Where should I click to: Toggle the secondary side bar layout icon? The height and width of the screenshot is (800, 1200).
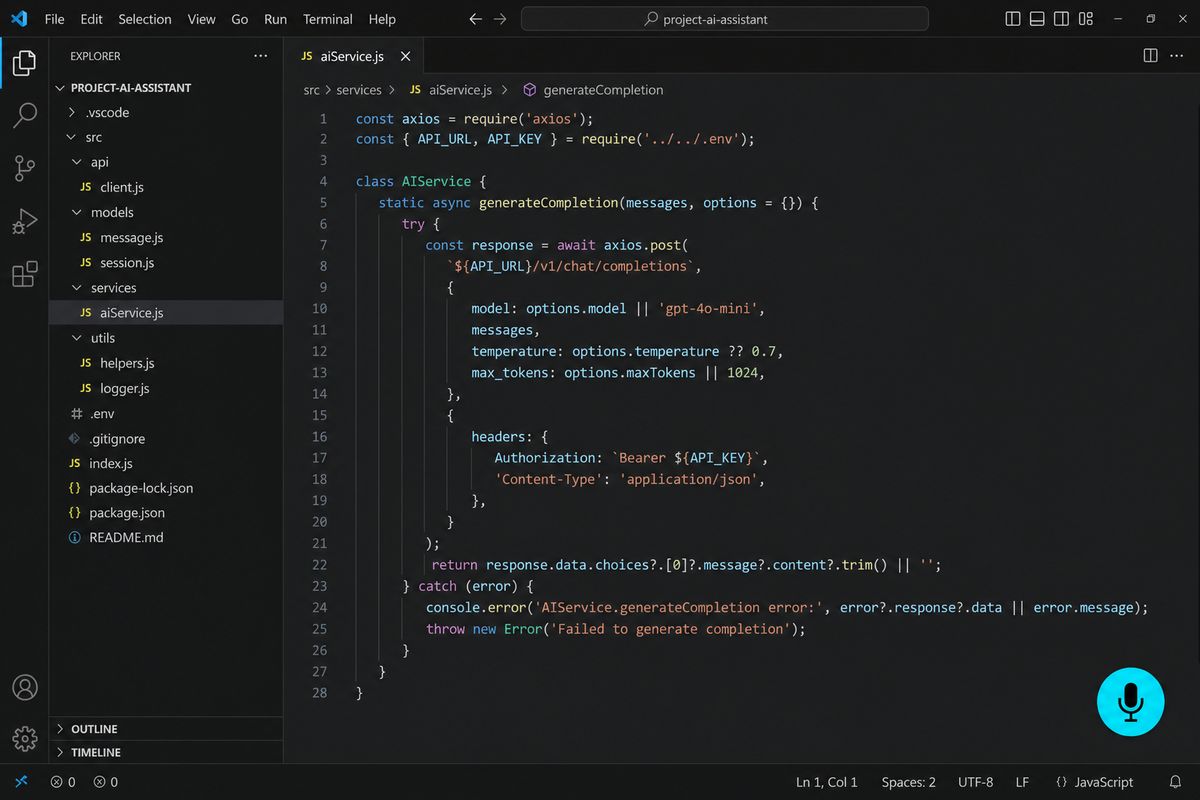pyautogui.click(x=1061, y=19)
